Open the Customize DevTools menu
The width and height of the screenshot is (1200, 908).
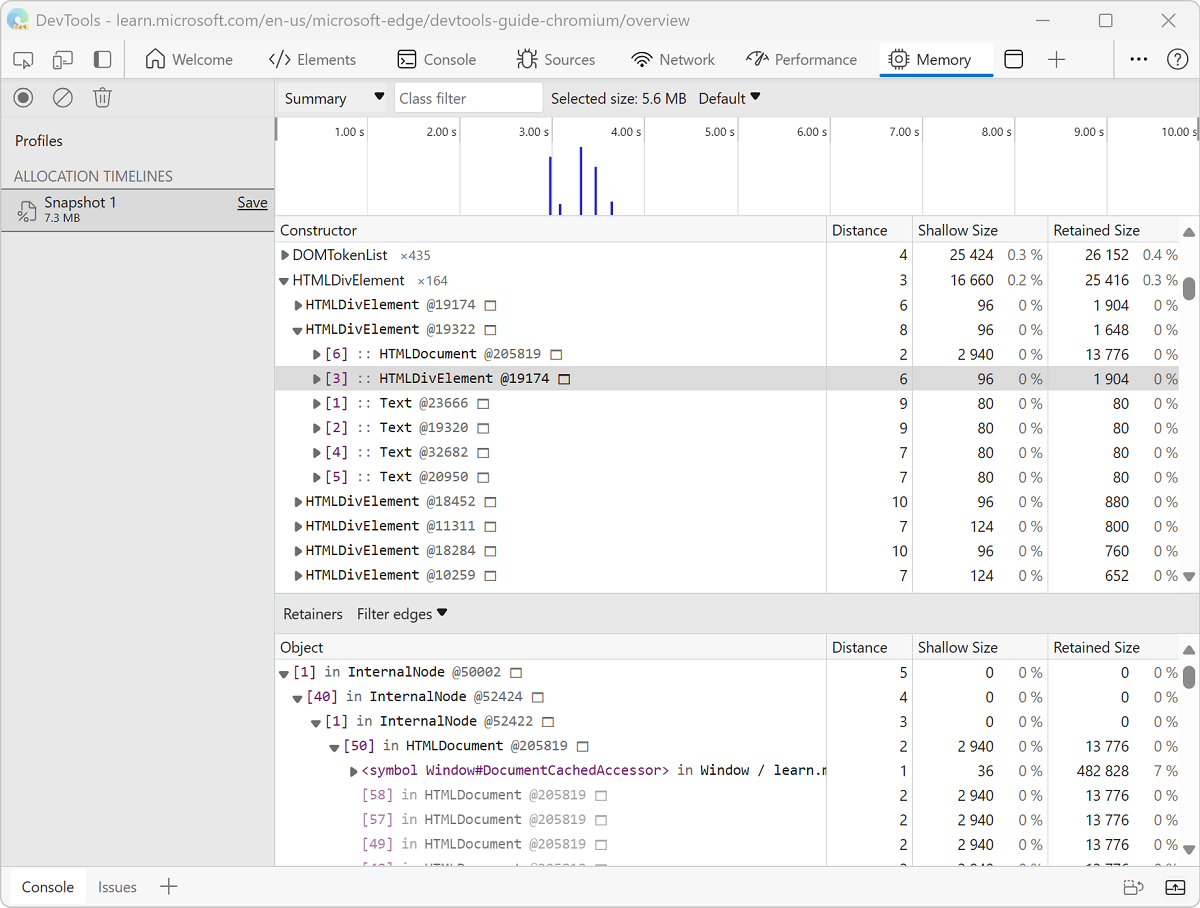click(x=1138, y=59)
